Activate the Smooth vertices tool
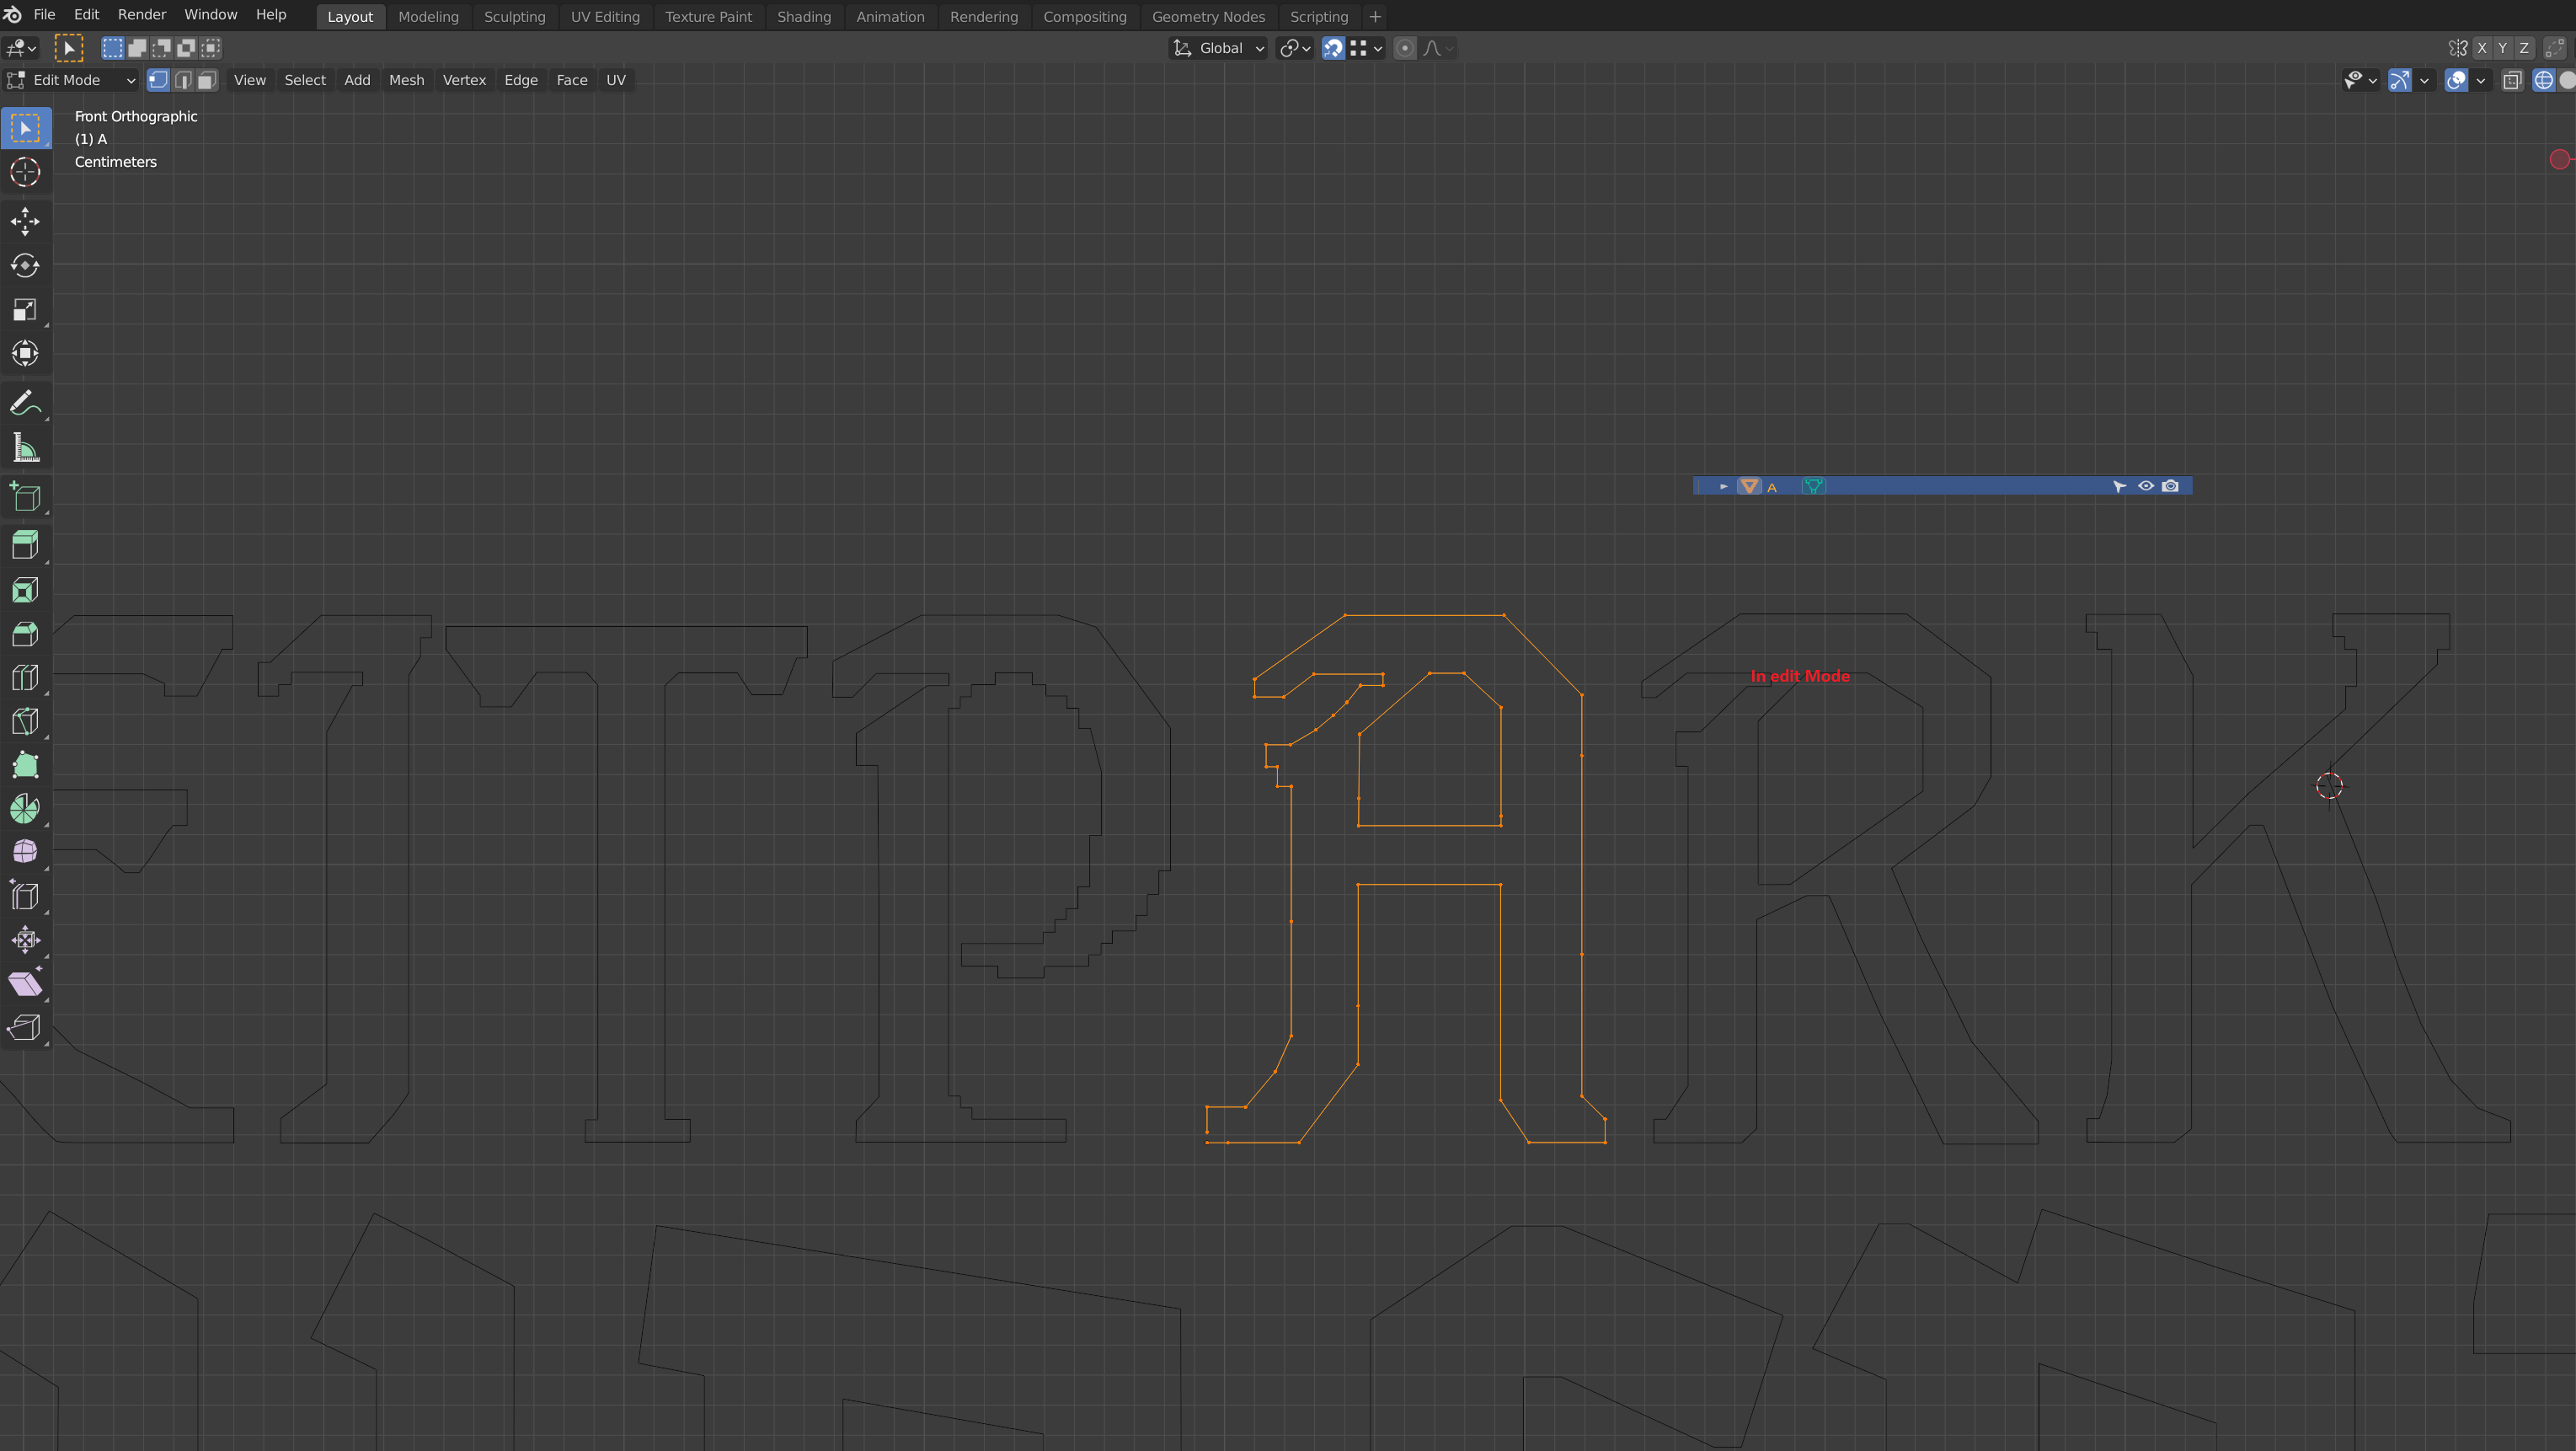The image size is (2576, 1451). [25, 852]
